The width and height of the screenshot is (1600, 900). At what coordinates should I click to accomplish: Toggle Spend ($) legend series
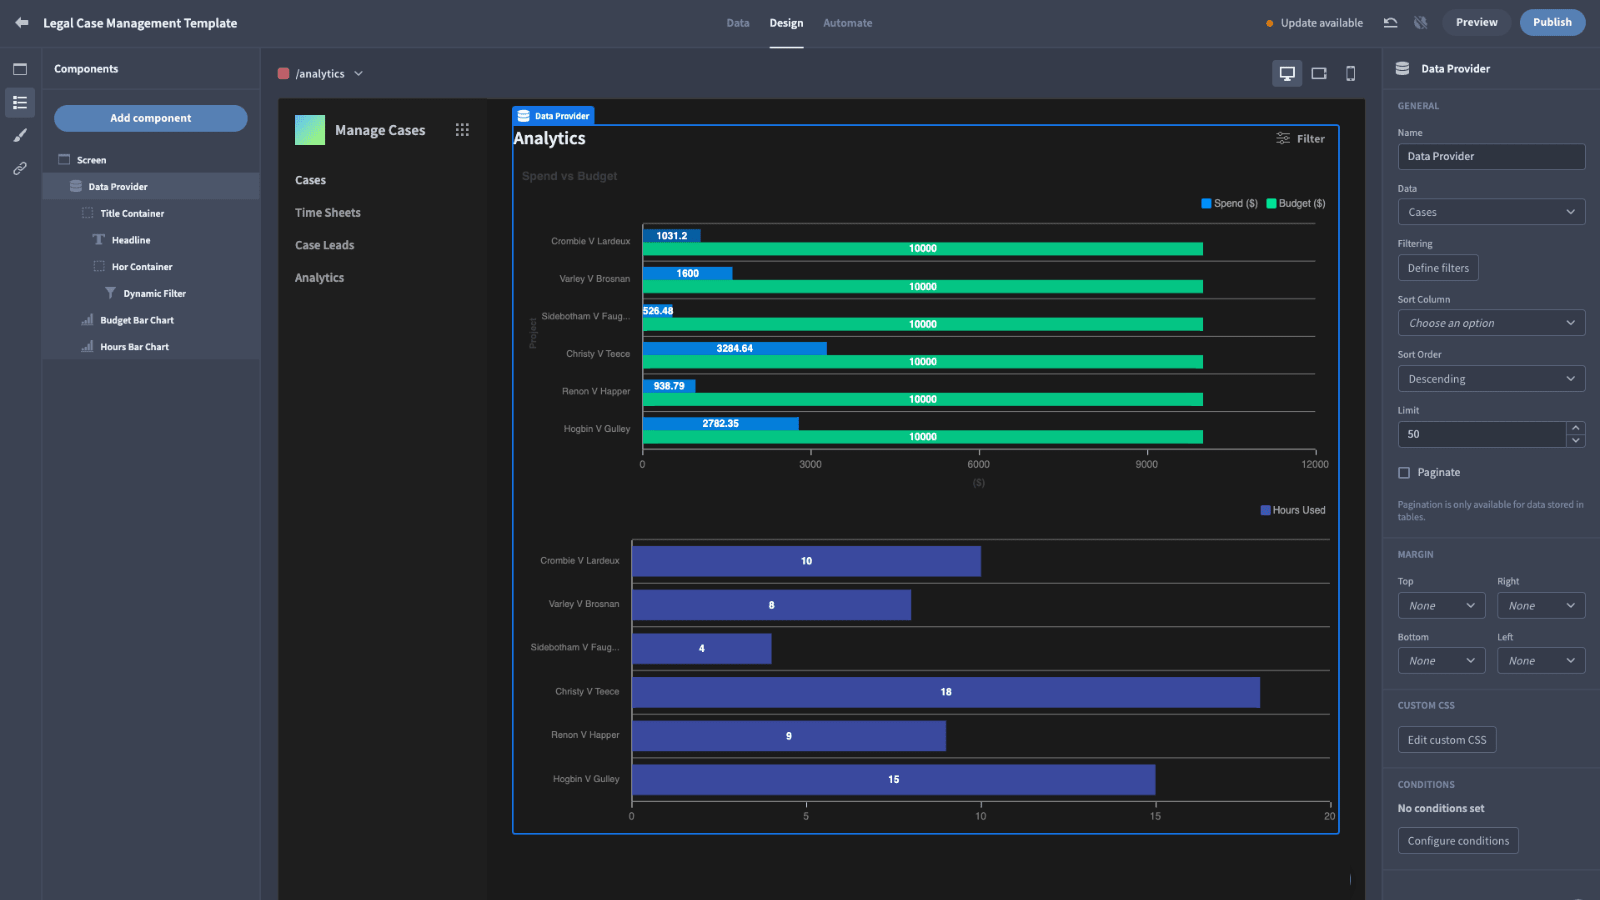[x=1230, y=203]
